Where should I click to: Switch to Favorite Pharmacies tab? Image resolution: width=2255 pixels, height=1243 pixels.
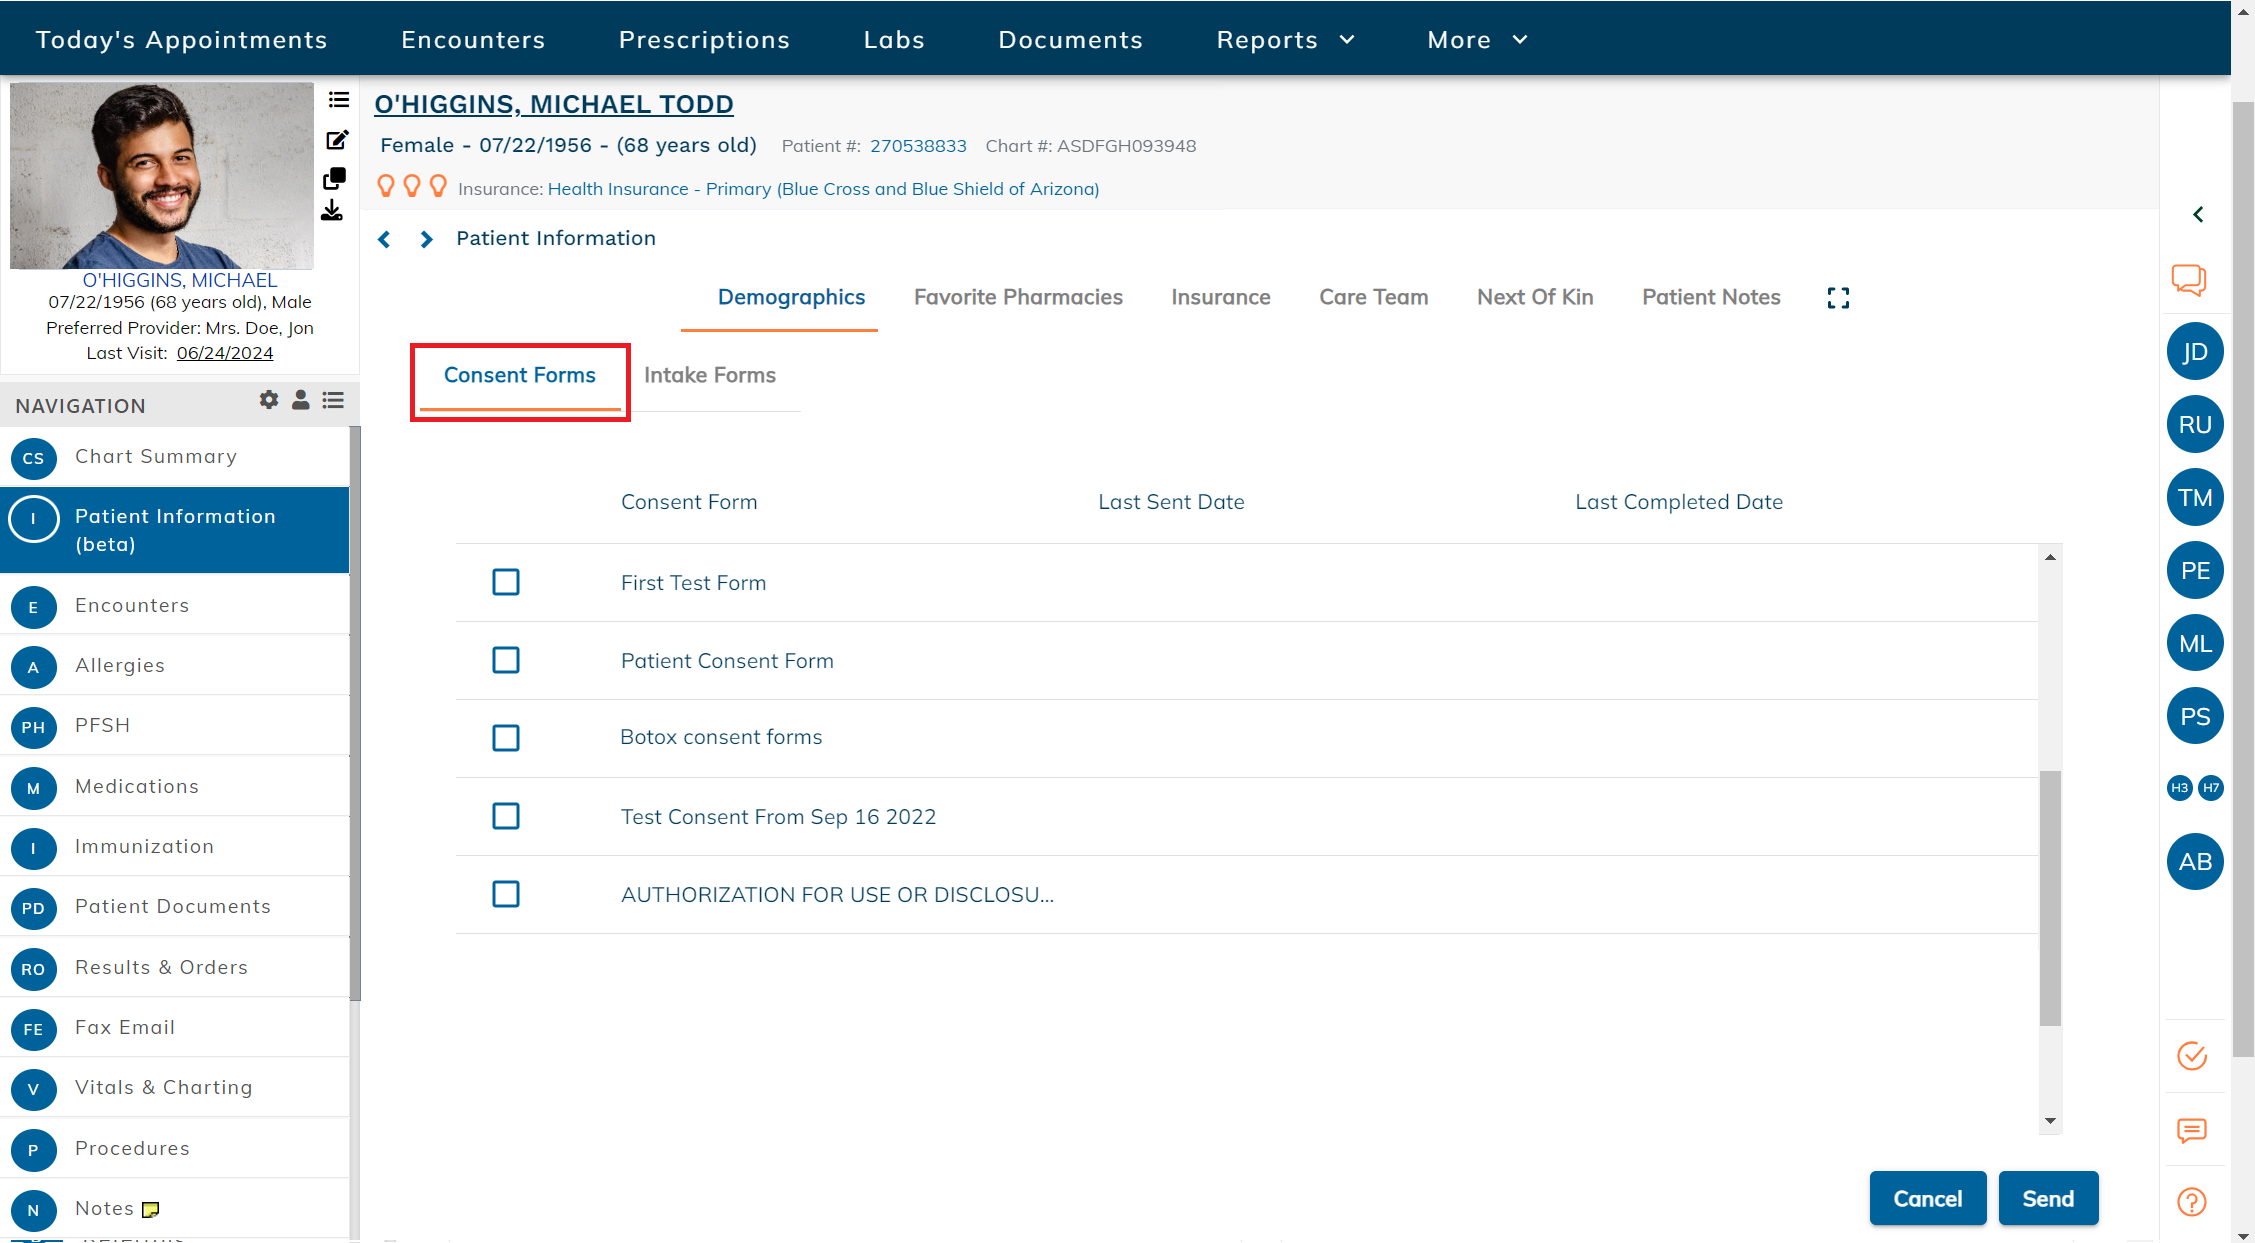(x=1018, y=298)
